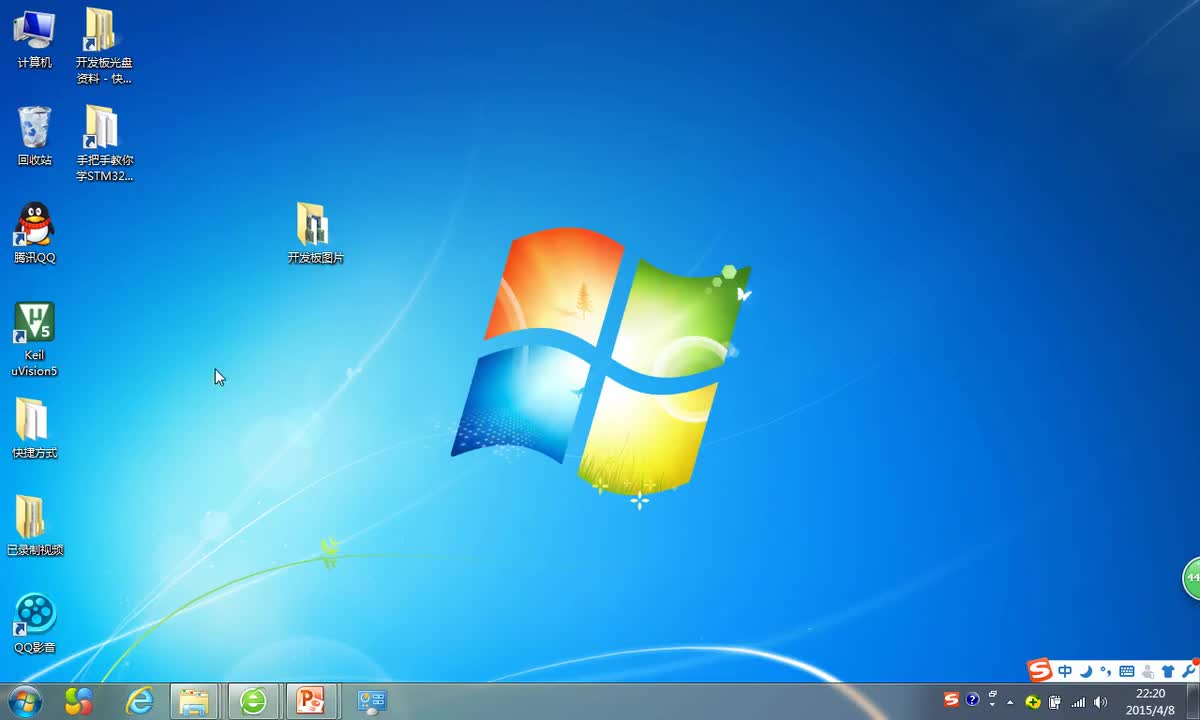
Task: Open the power battery plug tray icon
Action: pyautogui.click(x=1055, y=702)
